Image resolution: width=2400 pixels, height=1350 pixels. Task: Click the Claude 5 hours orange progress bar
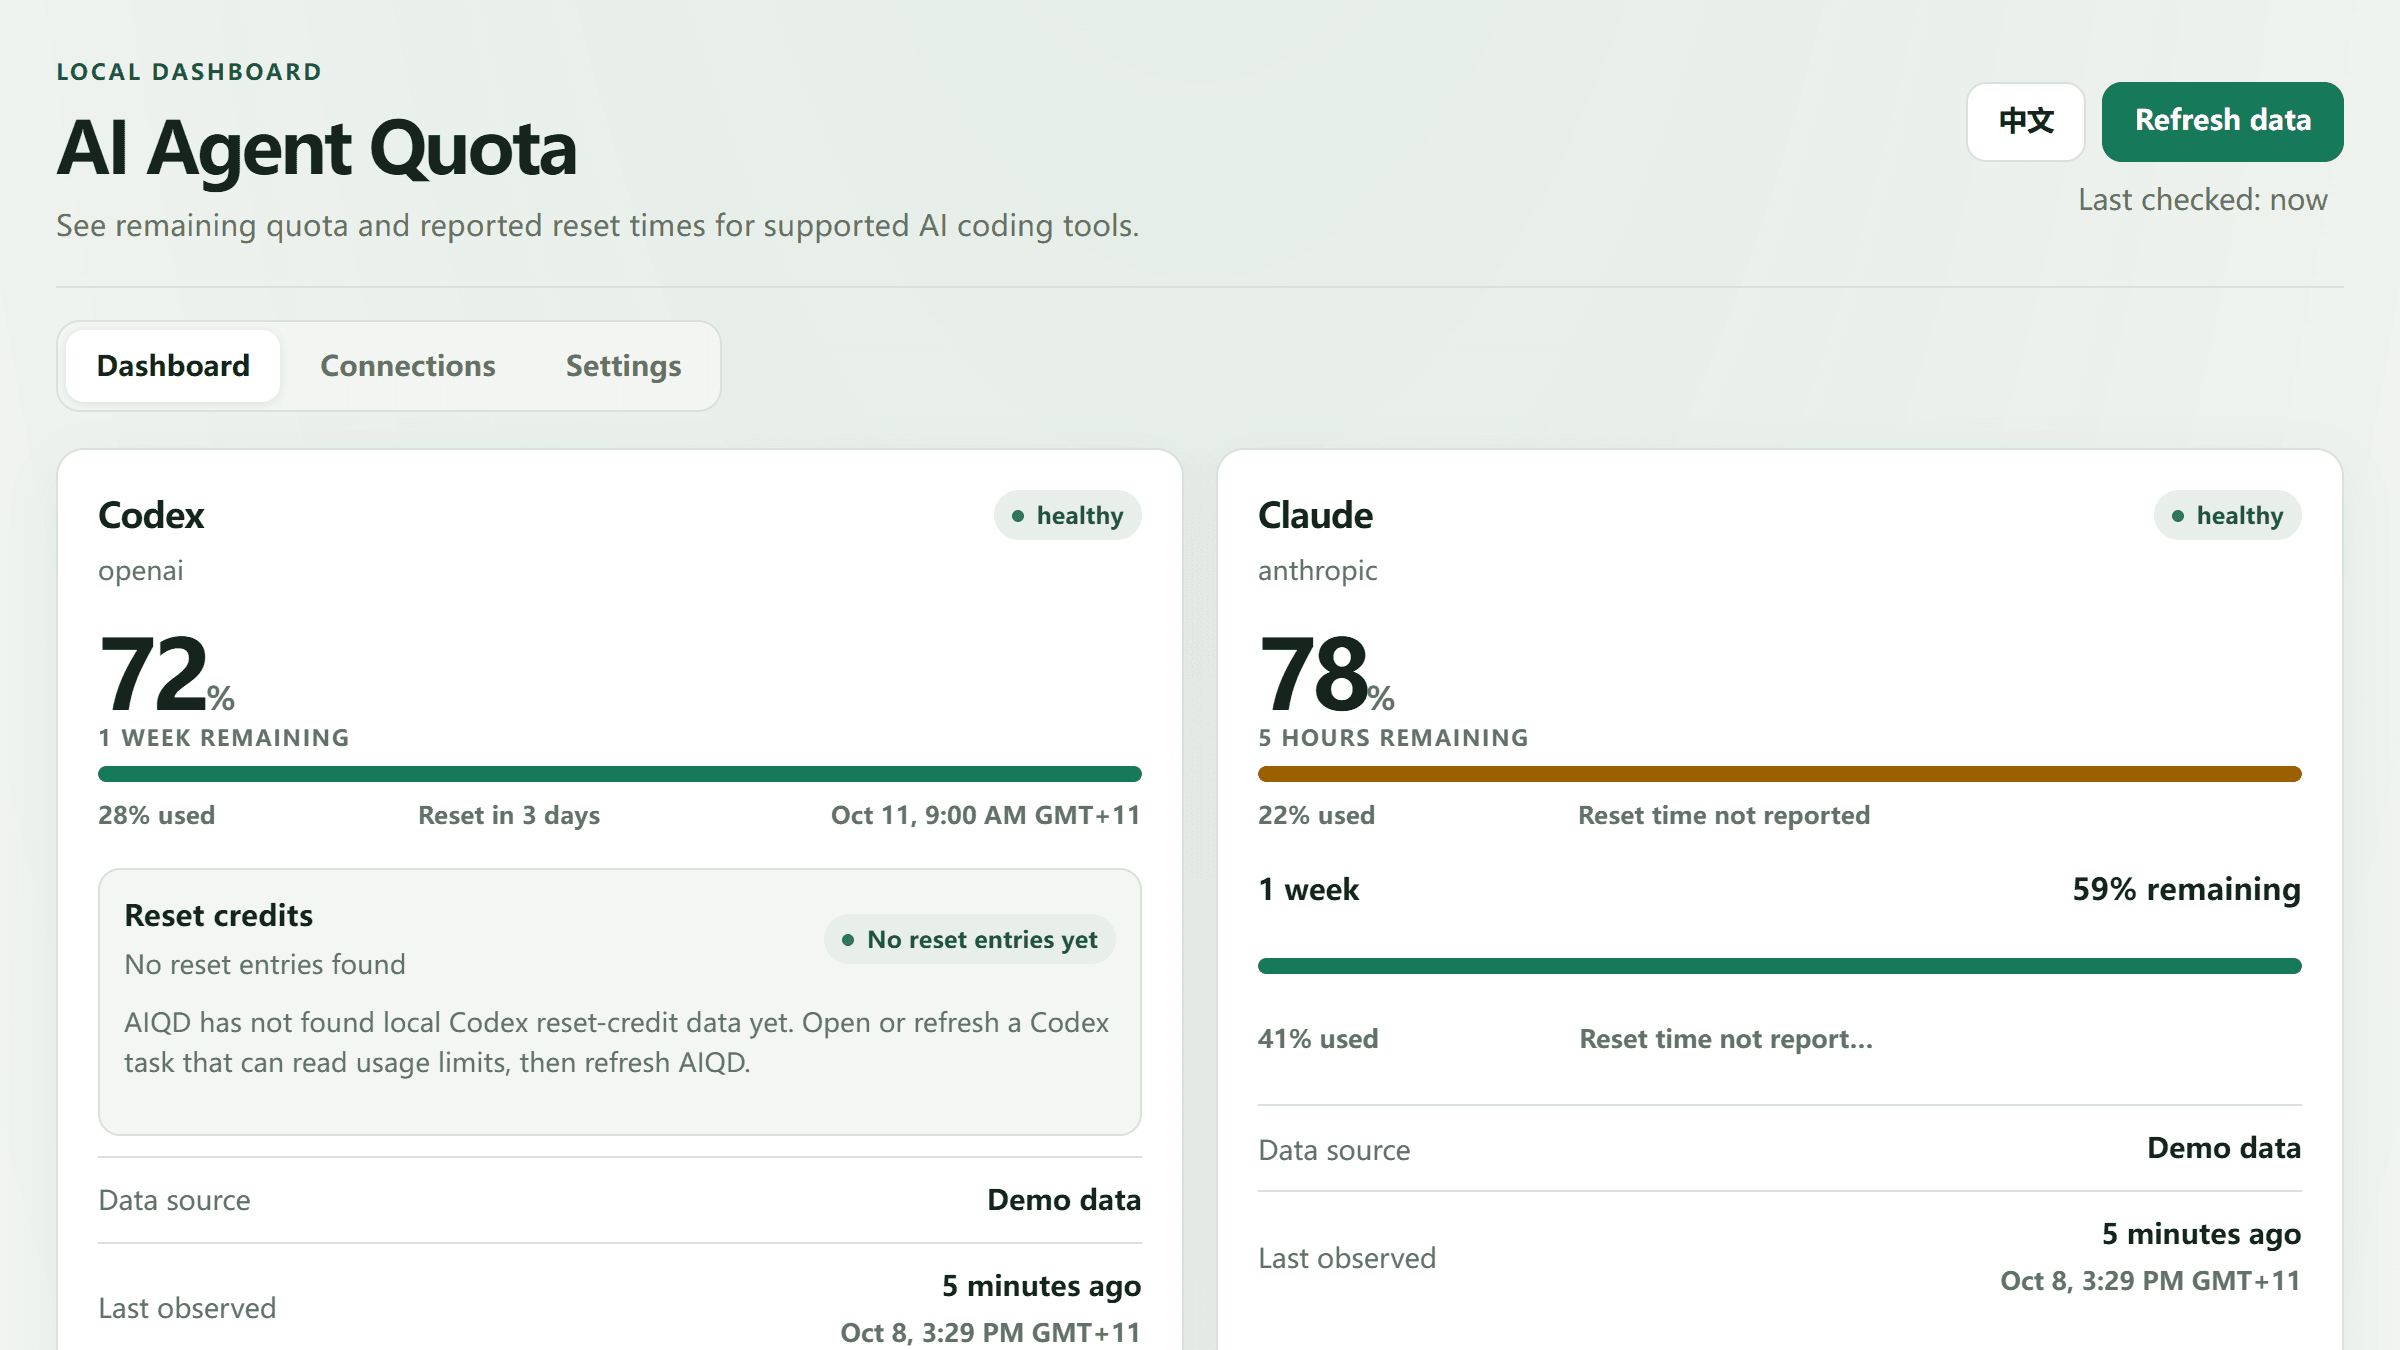(x=1780, y=774)
